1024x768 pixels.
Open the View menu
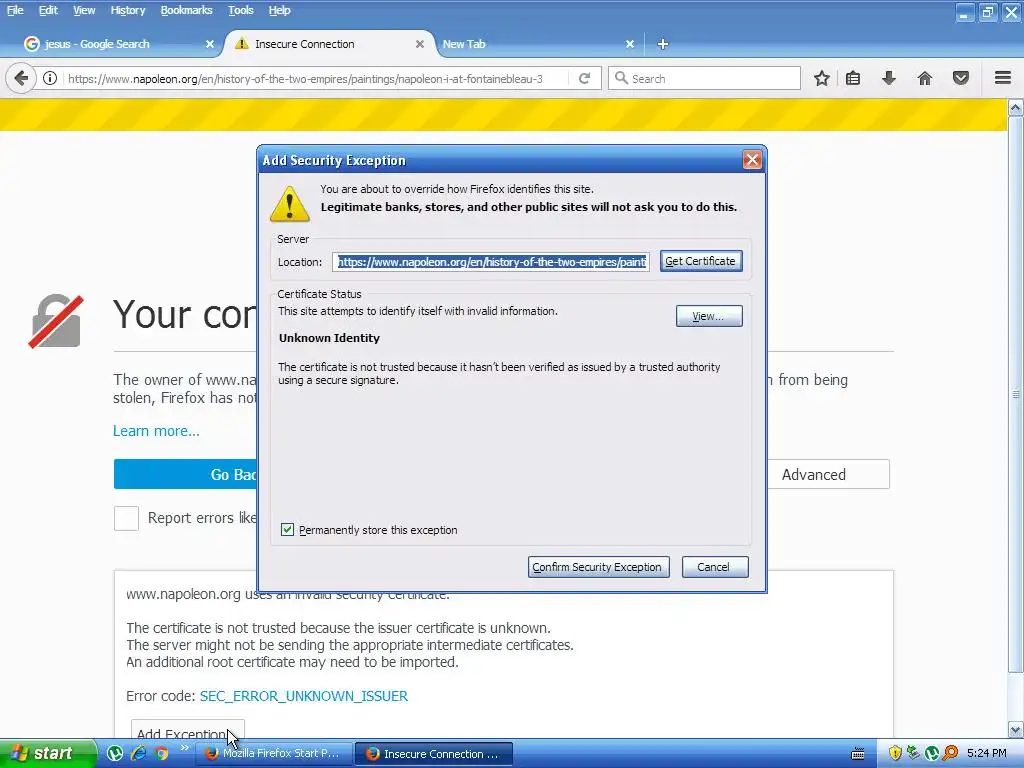(x=84, y=10)
